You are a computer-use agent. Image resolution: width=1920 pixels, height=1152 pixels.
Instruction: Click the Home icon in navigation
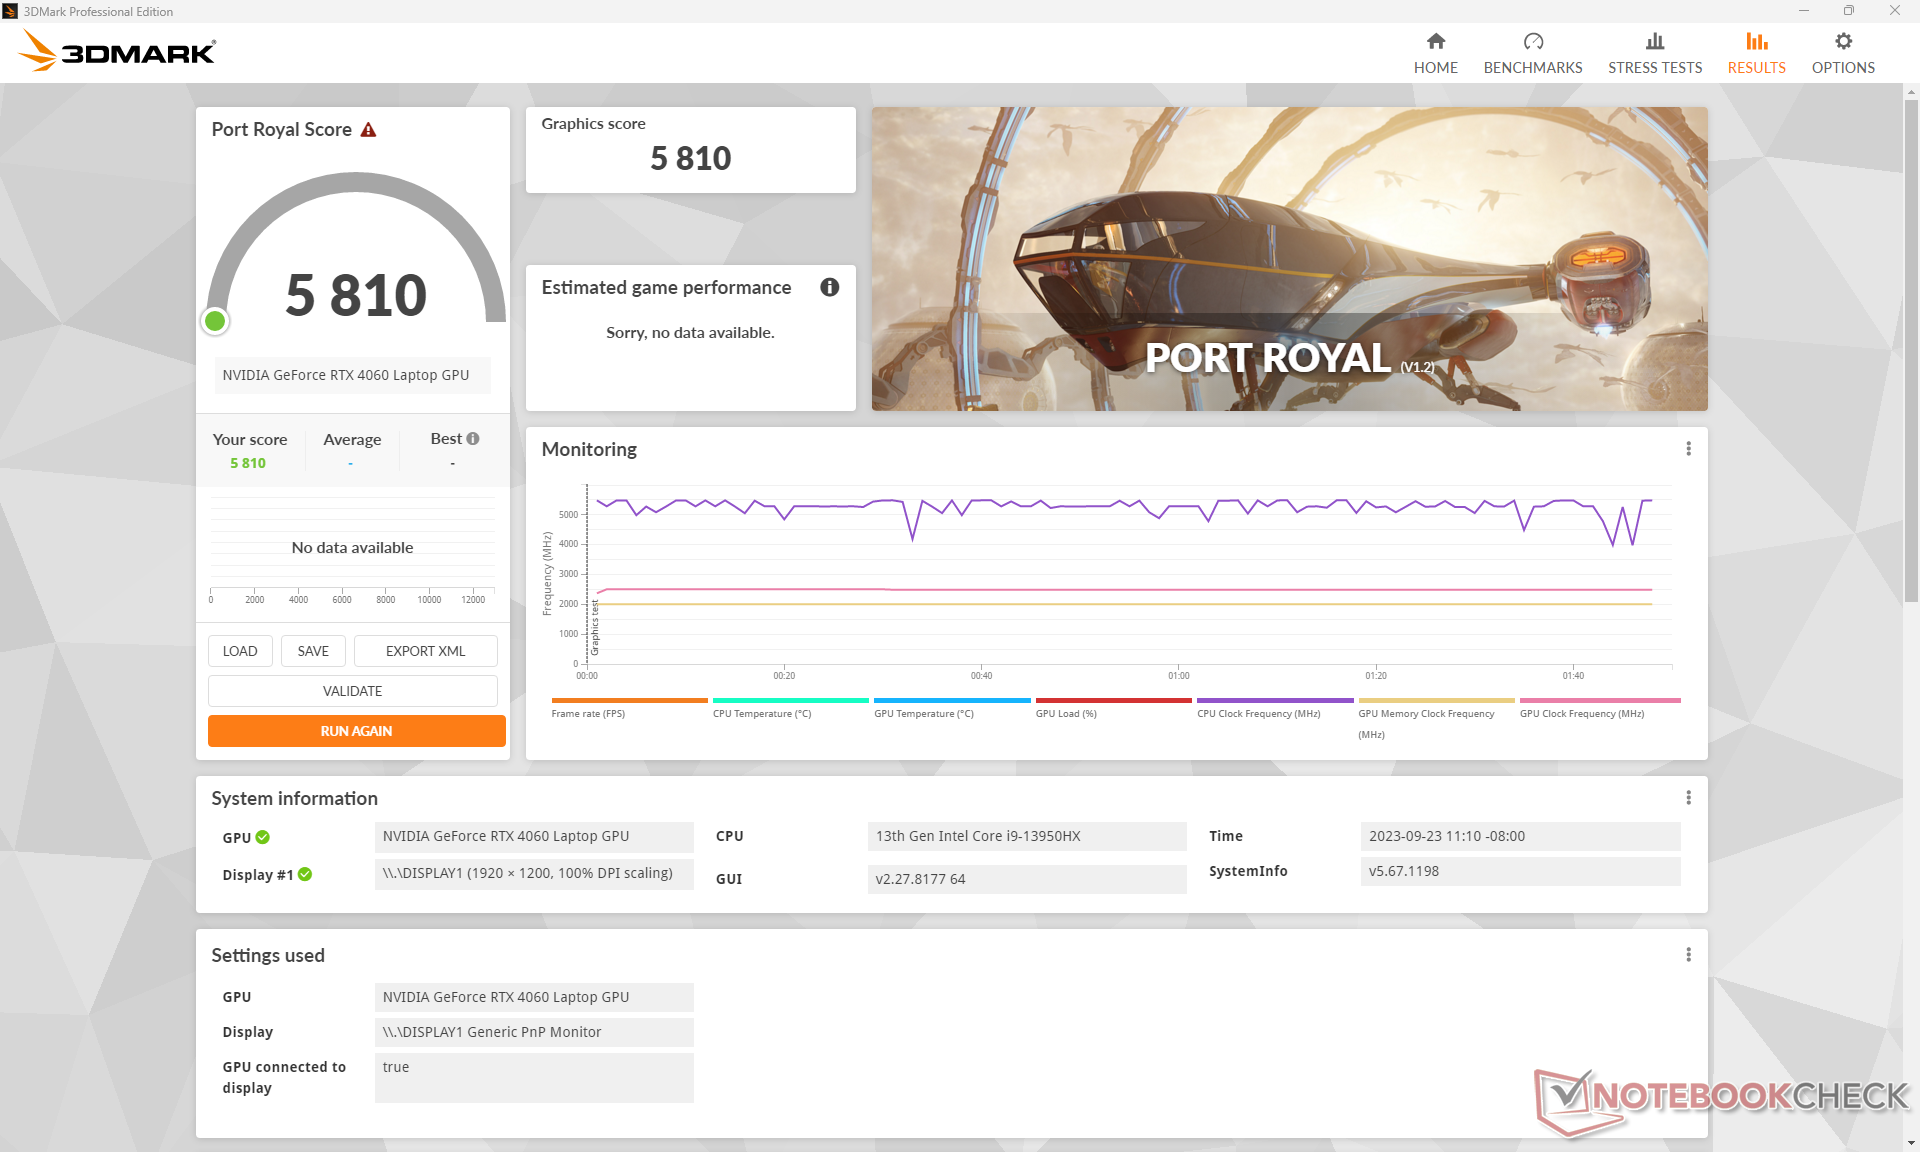point(1435,42)
